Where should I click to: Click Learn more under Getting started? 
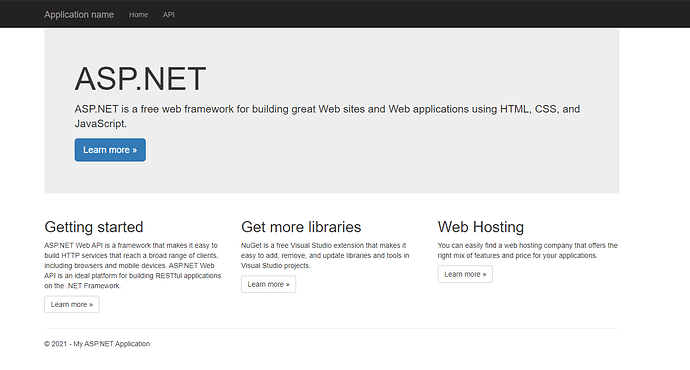72,304
